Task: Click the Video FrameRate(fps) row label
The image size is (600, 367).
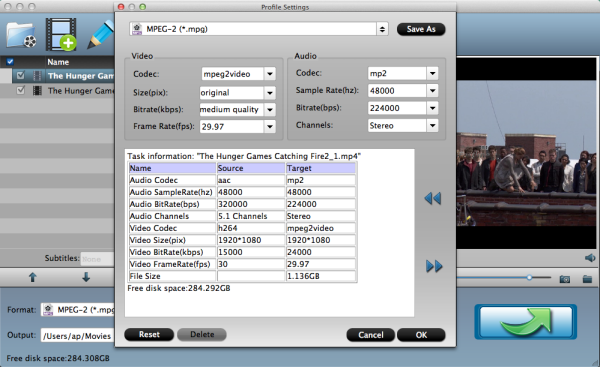Action: [170, 264]
